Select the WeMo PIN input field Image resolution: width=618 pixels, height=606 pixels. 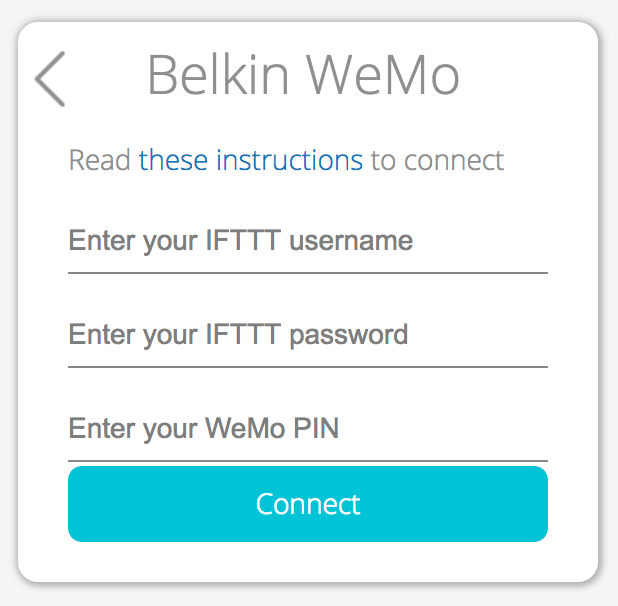(x=307, y=429)
